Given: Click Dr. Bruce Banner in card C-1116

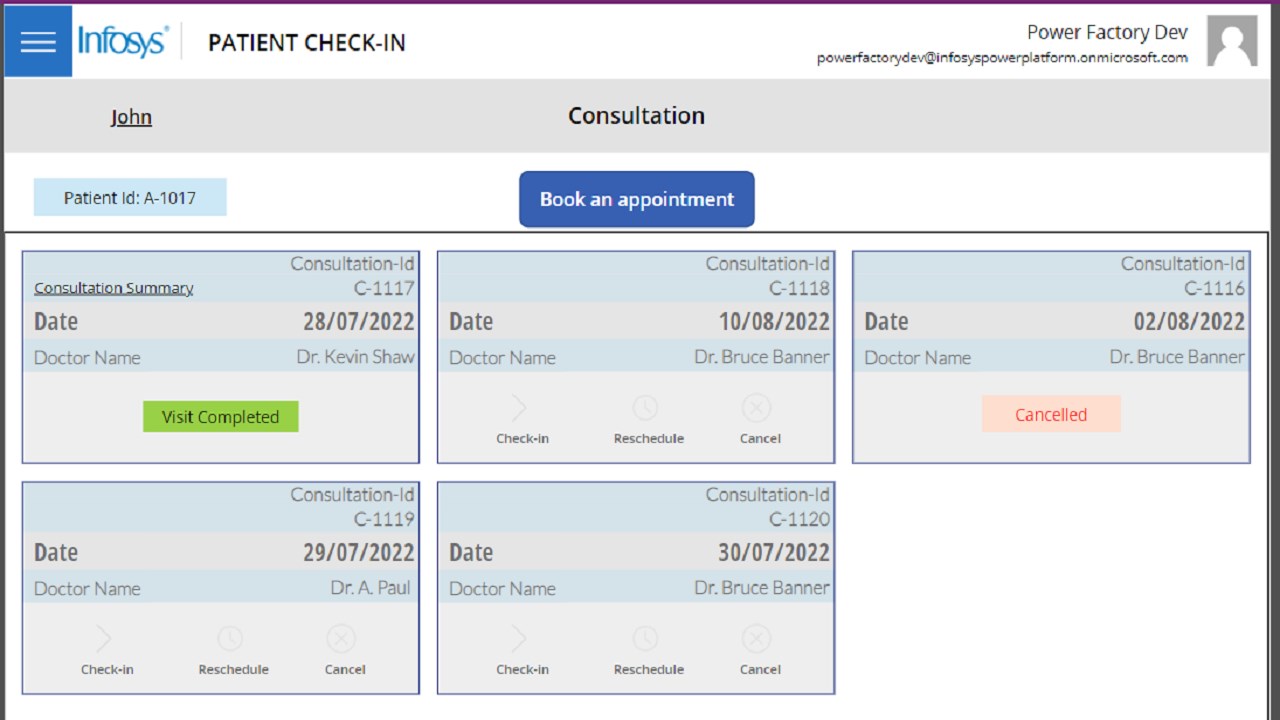Looking at the screenshot, I should [1177, 357].
